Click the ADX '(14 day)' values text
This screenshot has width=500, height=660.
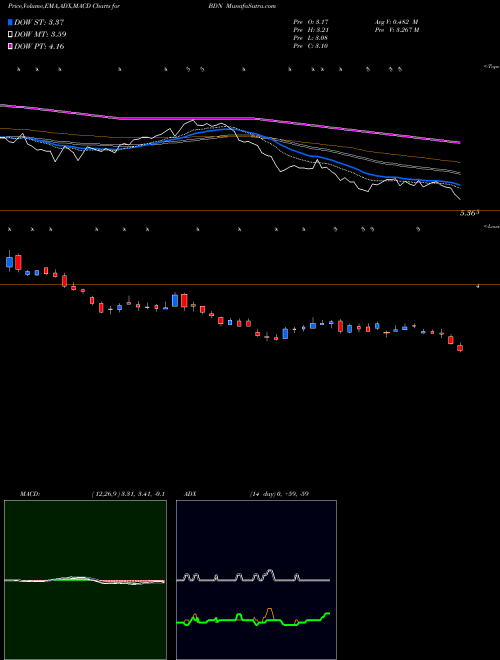279,494
